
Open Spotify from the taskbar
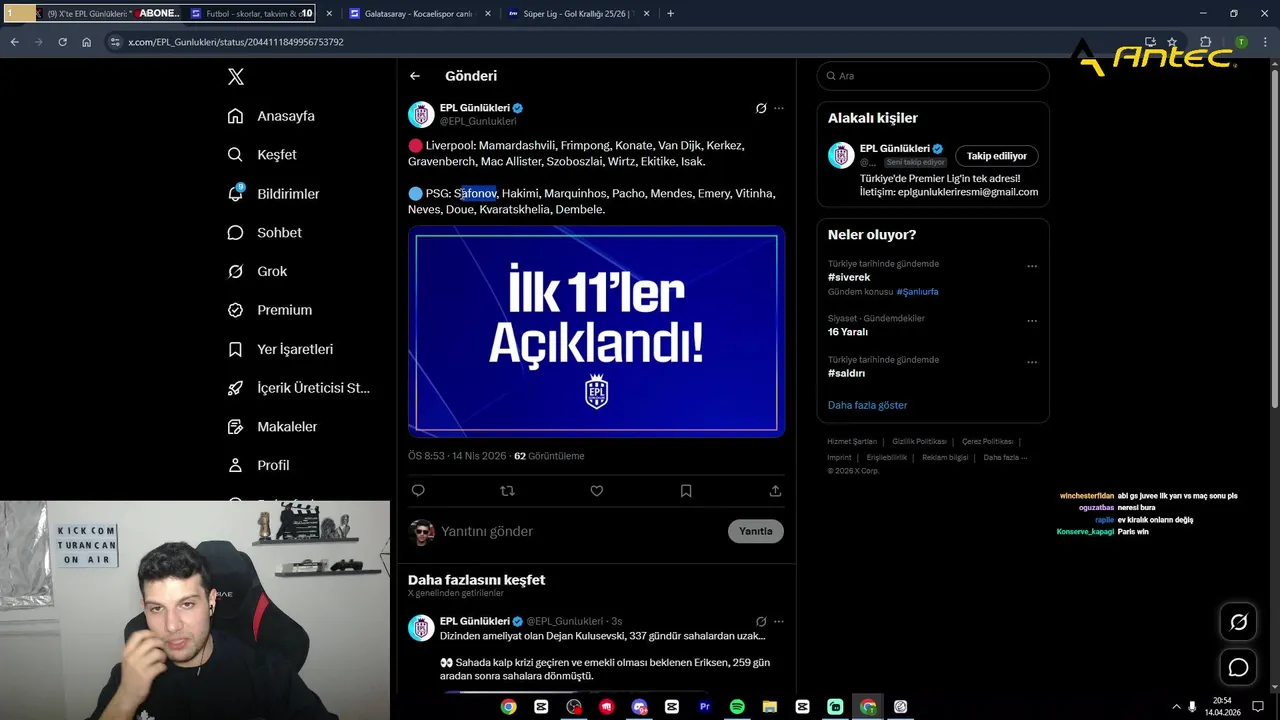point(737,707)
